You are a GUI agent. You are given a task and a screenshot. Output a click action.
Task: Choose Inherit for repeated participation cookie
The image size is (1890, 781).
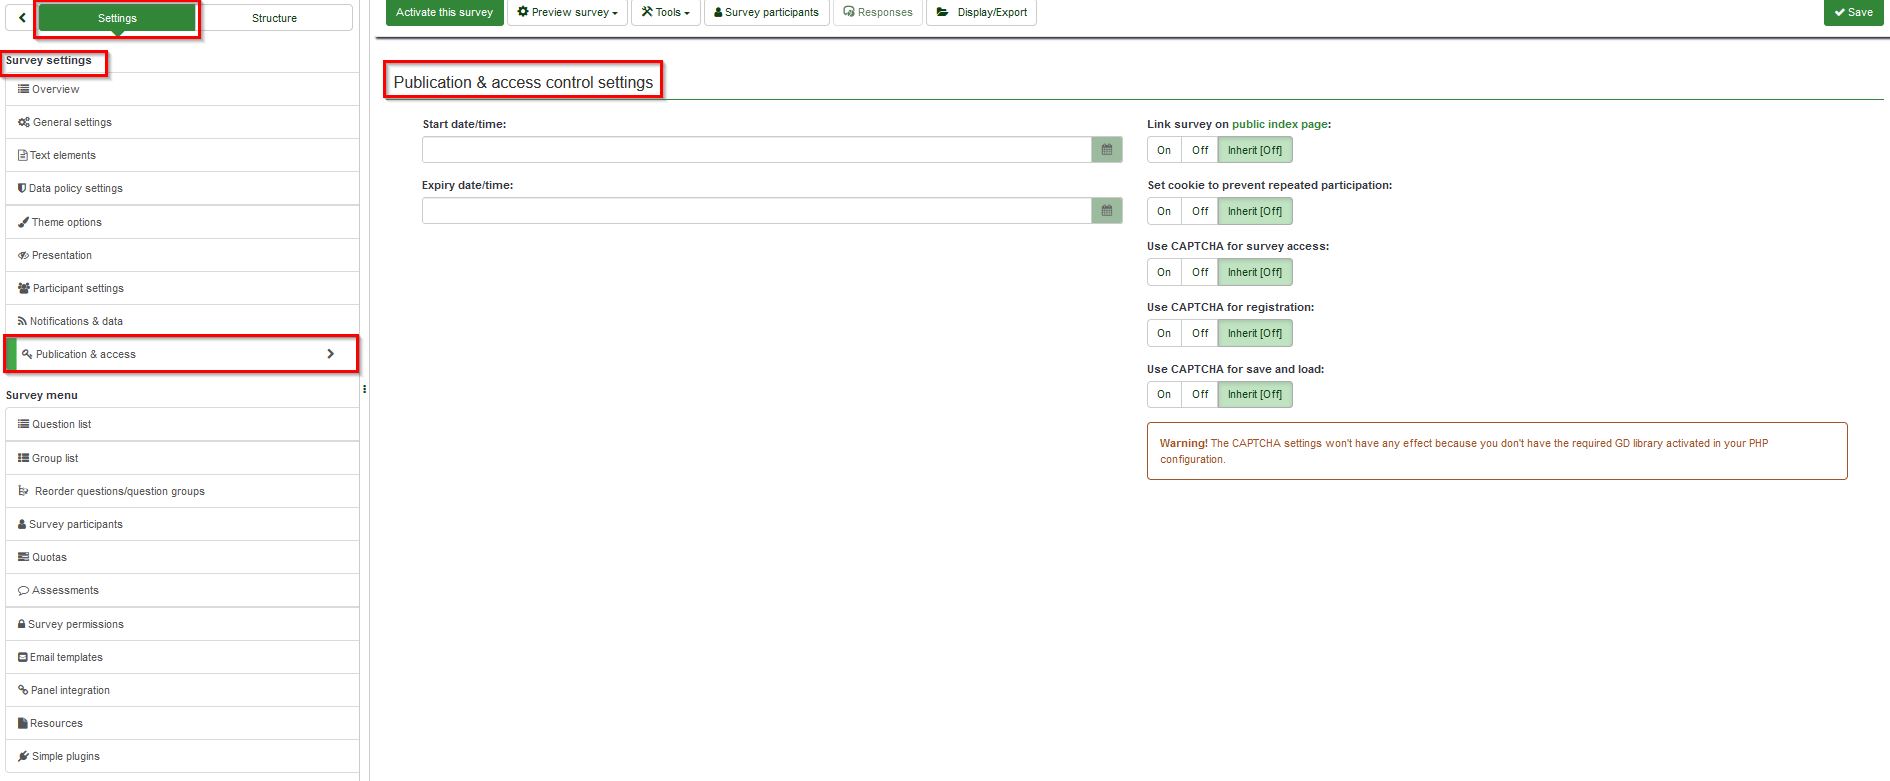pyautogui.click(x=1255, y=211)
